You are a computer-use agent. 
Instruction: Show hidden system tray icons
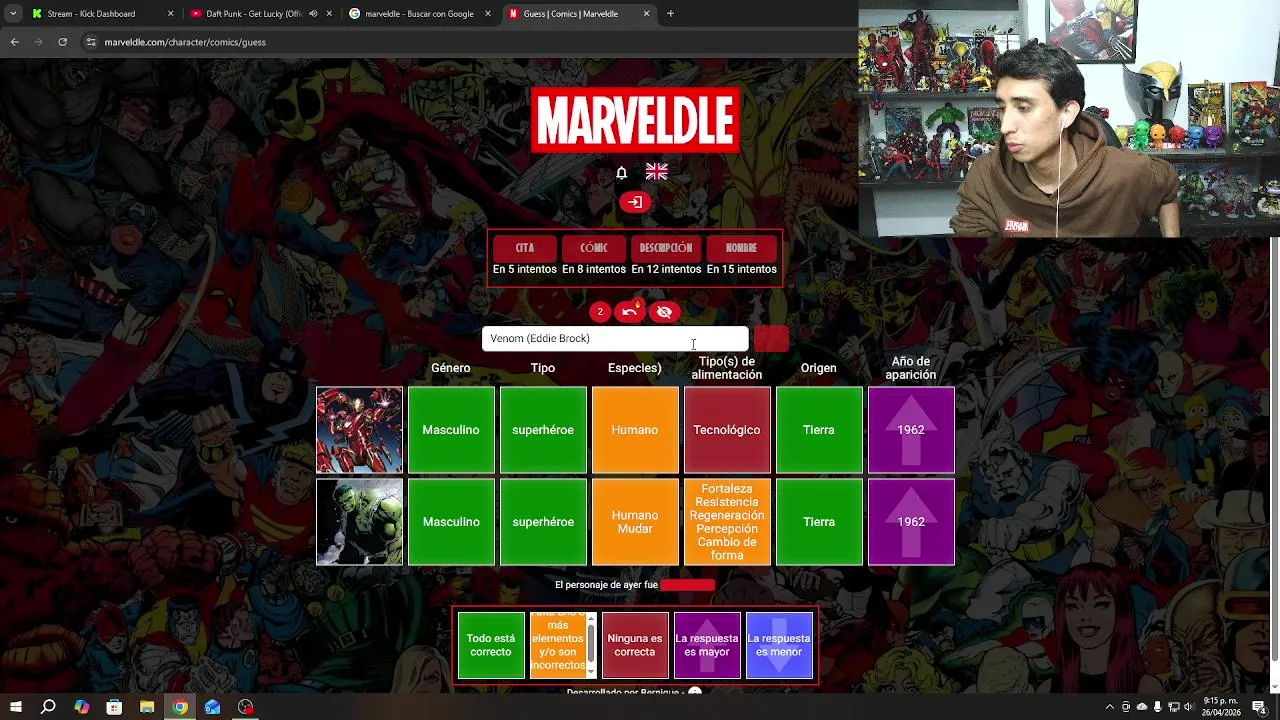point(1109,707)
